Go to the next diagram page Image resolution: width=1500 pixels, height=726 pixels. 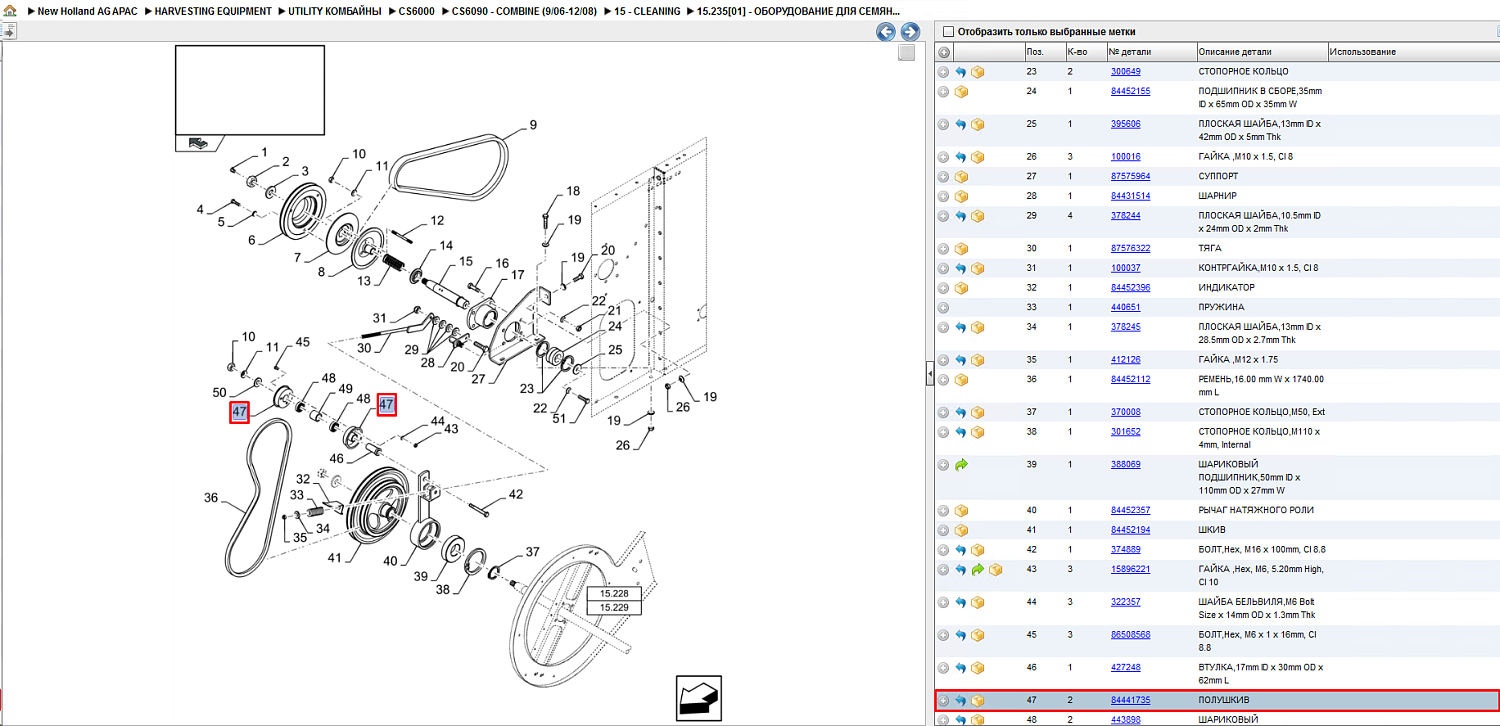point(910,32)
